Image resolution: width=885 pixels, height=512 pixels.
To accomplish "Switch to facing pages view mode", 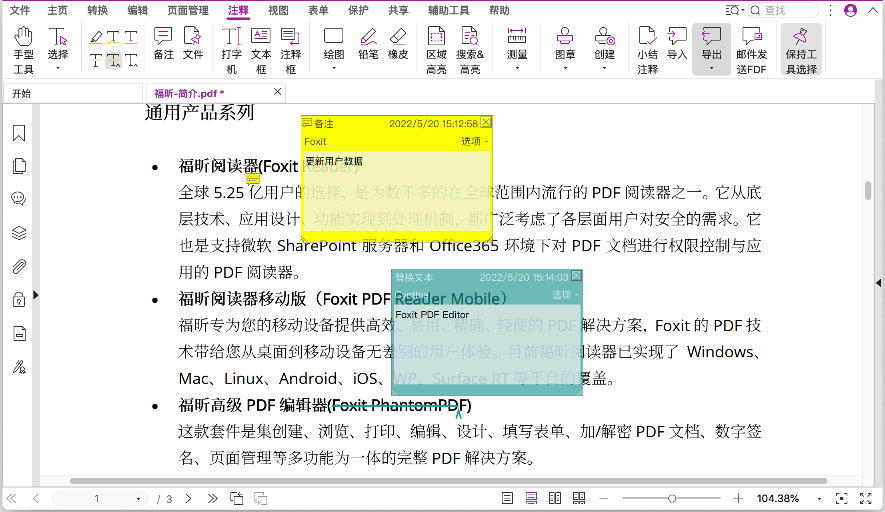I will coord(555,498).
